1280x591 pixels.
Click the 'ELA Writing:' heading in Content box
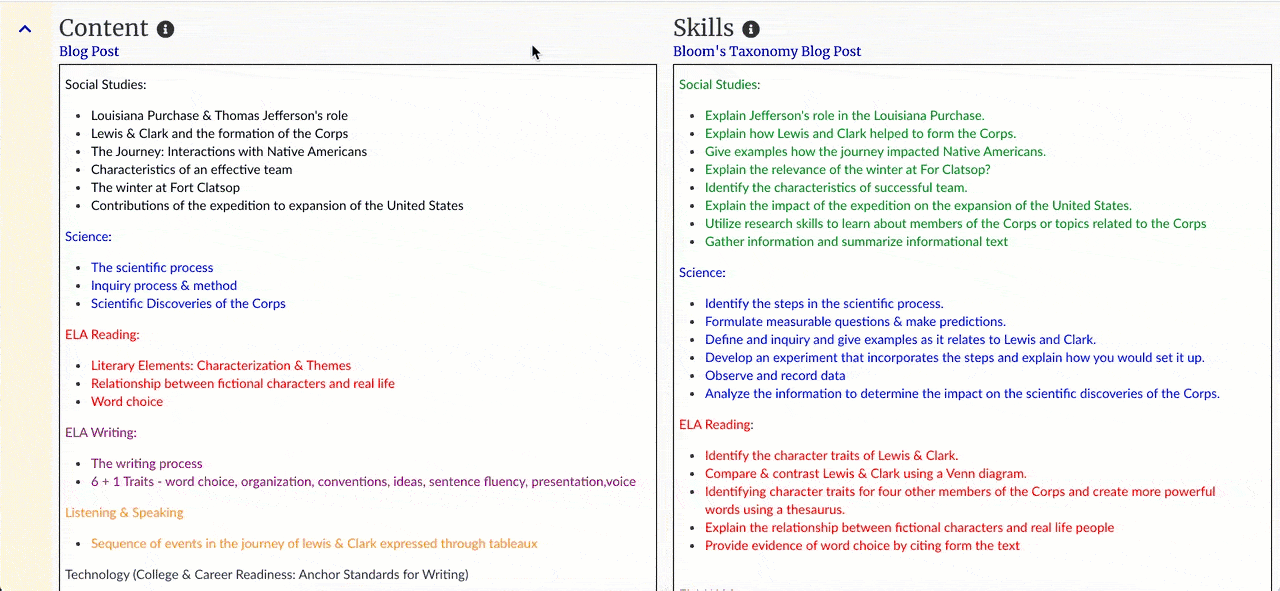click(100, 432)
